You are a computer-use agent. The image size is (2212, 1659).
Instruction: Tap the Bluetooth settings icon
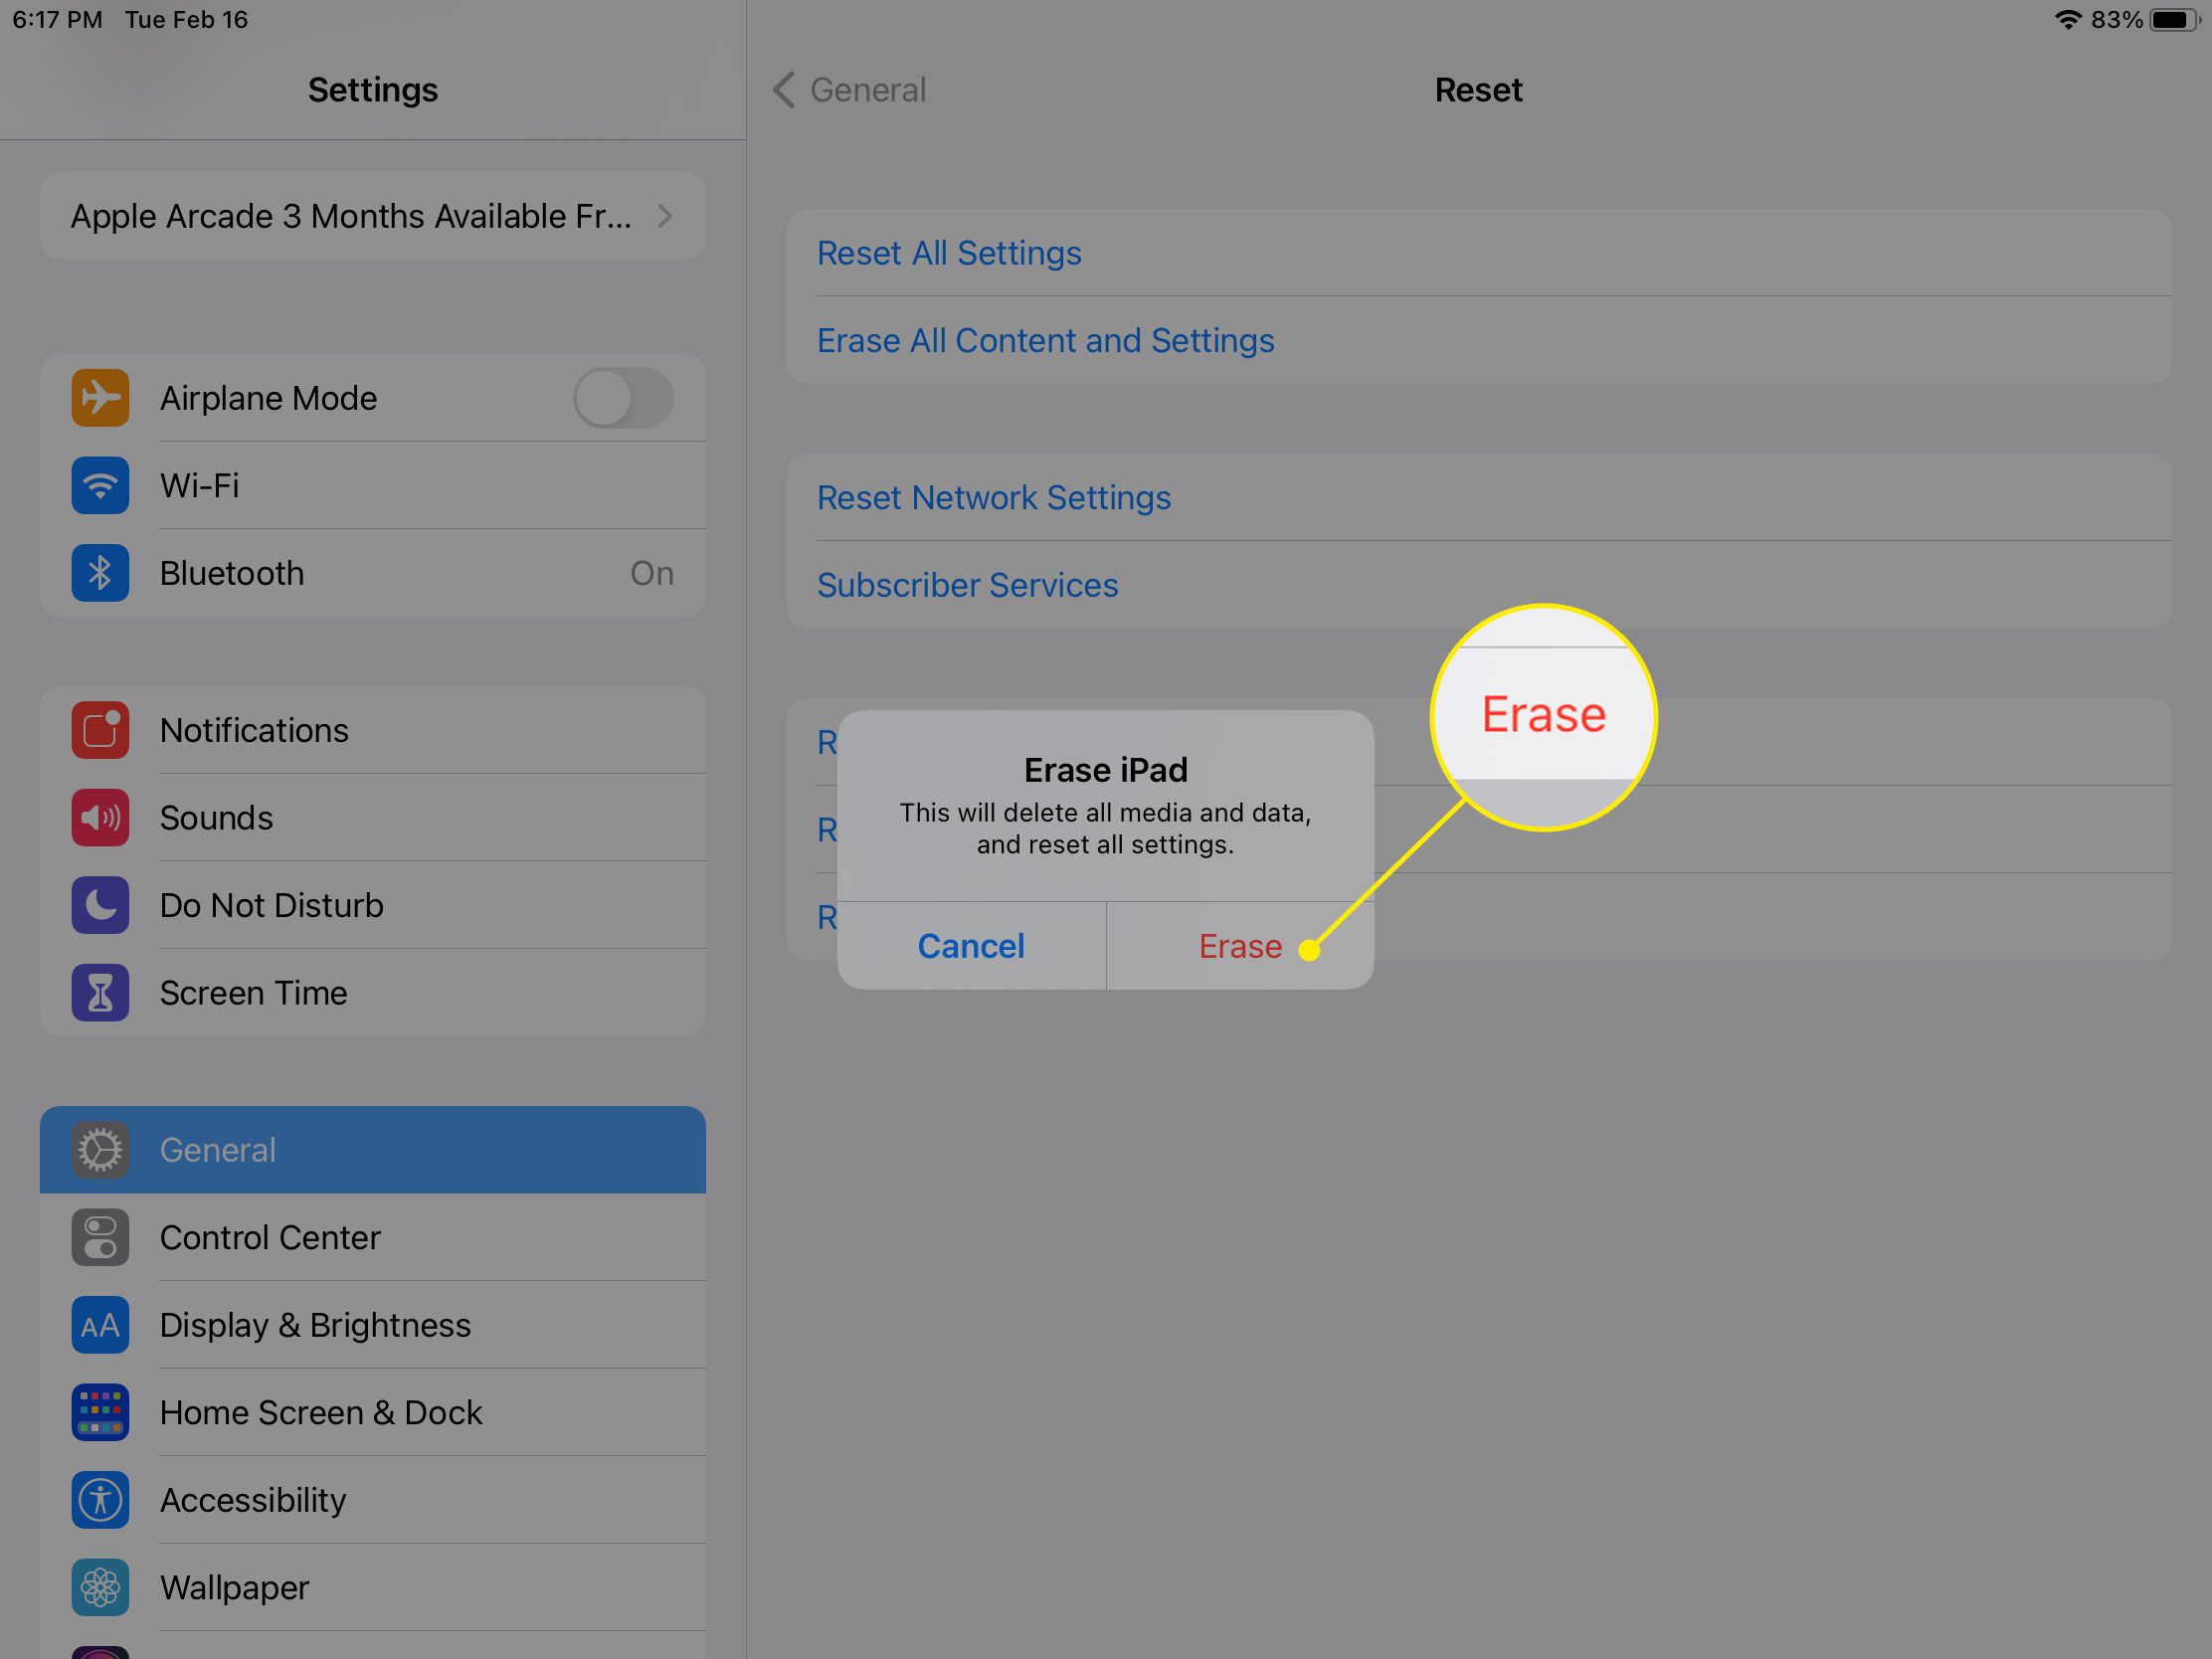tap(97, 572)
